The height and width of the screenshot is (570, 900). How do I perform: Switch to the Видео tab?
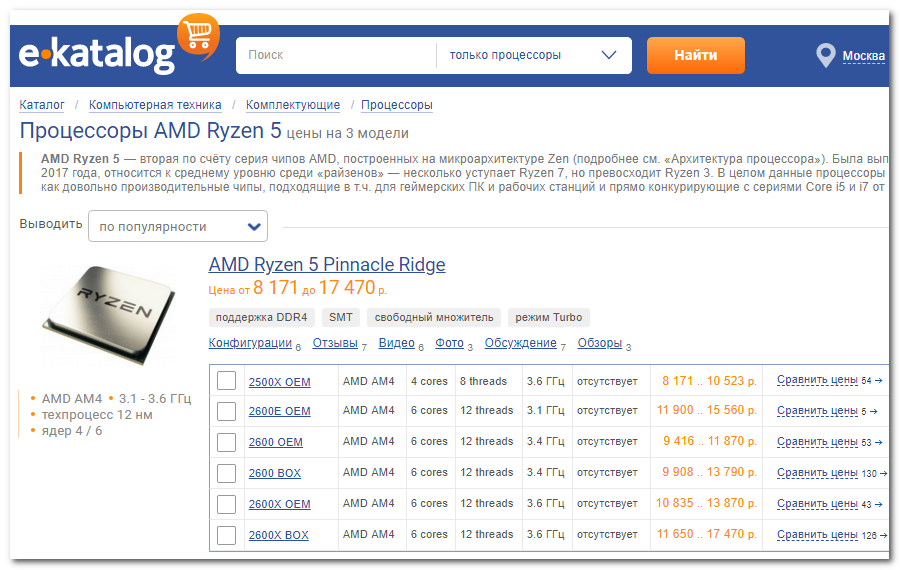pyautogui.click(x=397, y=343)
